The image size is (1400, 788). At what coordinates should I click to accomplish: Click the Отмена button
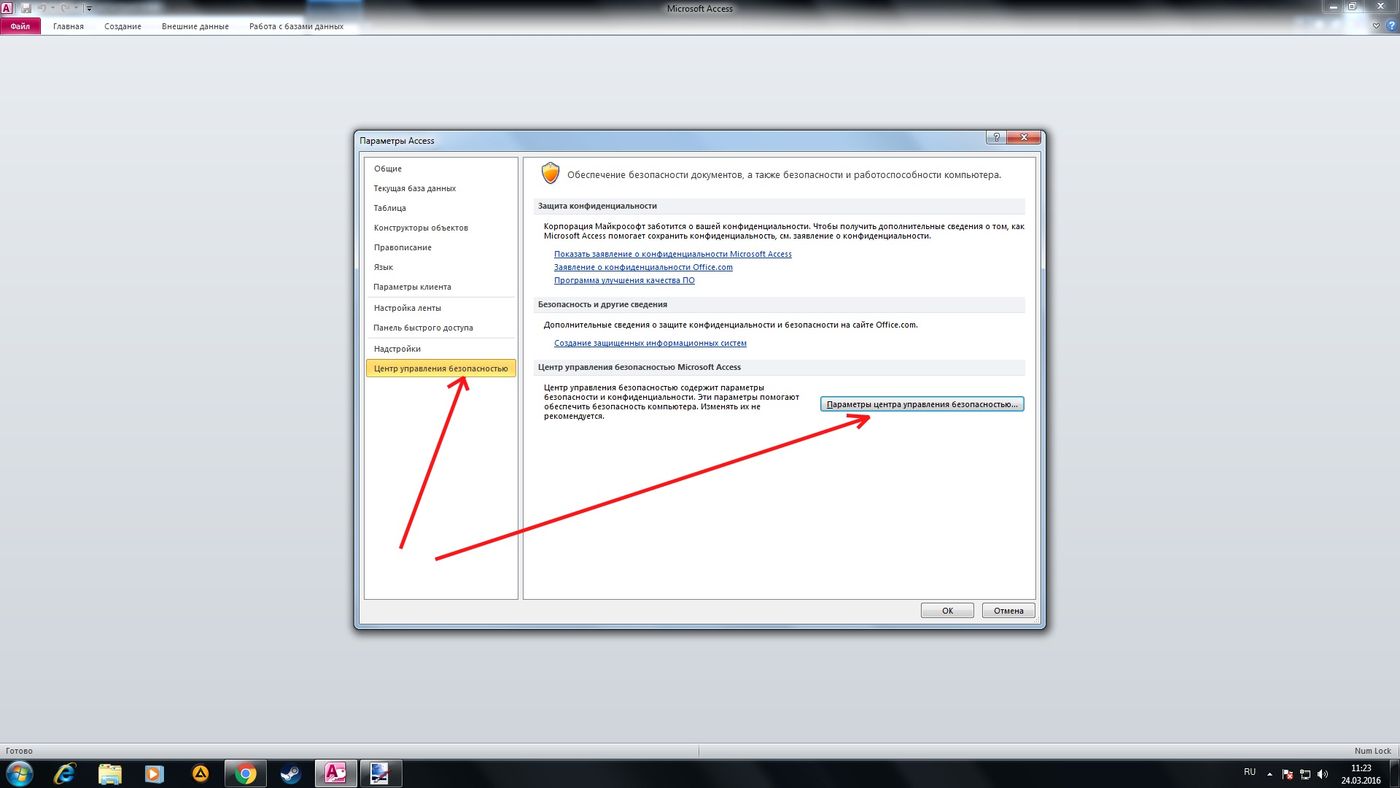coord(1008,610)
